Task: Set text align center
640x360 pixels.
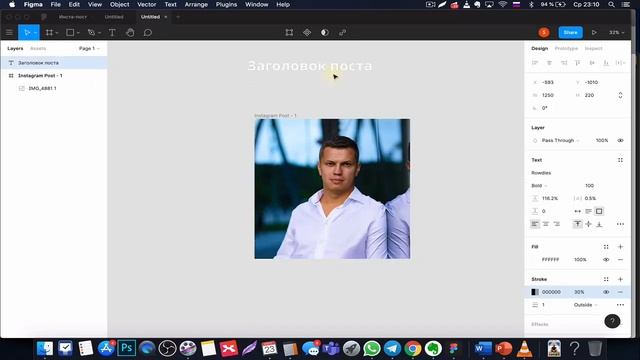Action: (546, 224)
